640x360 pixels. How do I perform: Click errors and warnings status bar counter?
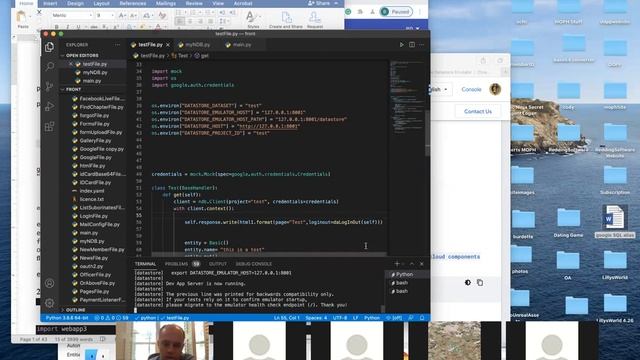[x=111, y=318]
